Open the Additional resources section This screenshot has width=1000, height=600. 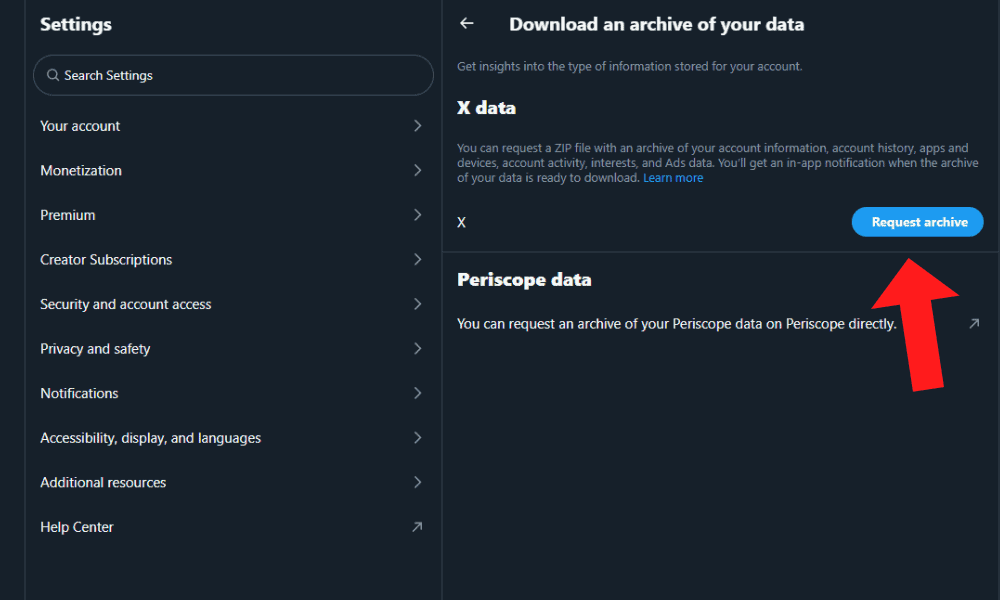pos(103,482)
